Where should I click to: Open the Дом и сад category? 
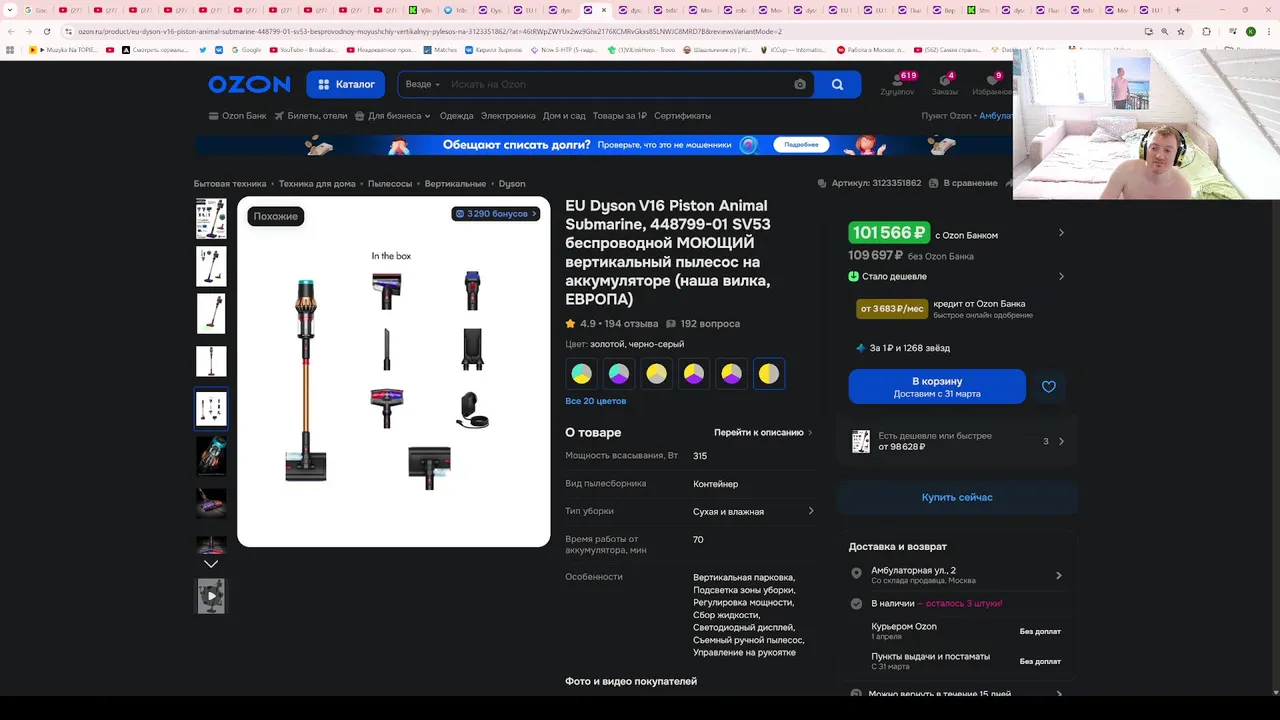tap(564, 116)
